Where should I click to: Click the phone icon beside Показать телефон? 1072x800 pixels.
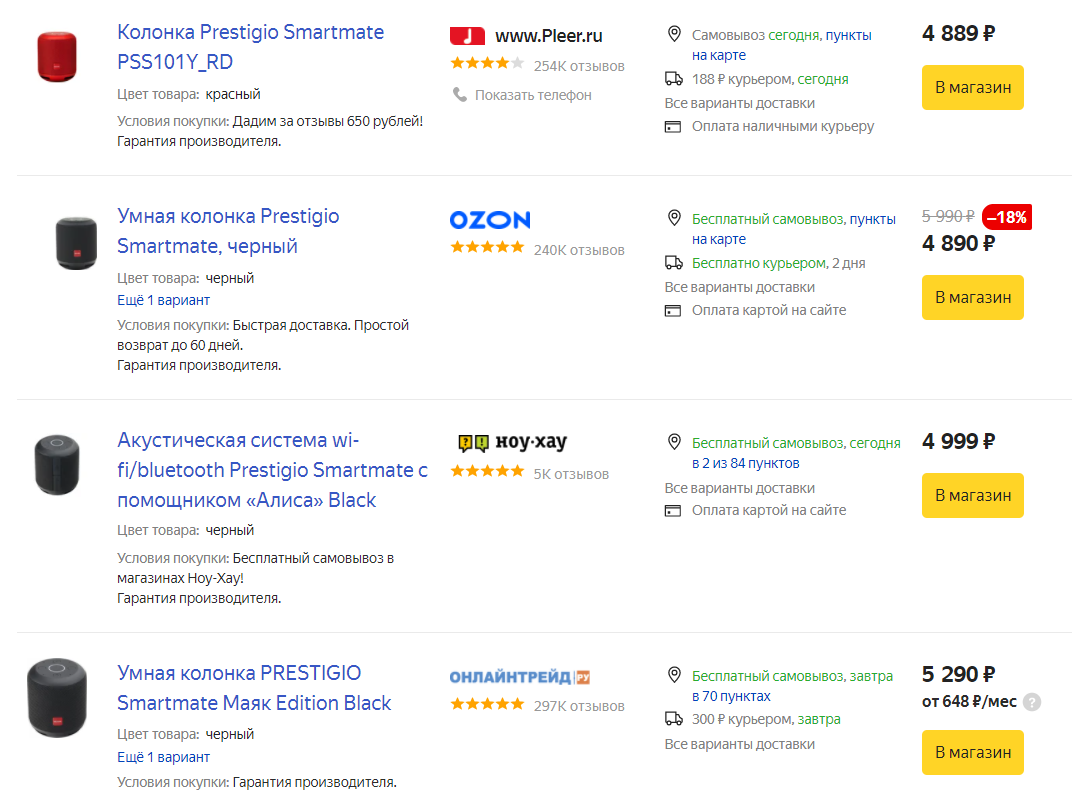pyautogui.click(x=459, y=94)
